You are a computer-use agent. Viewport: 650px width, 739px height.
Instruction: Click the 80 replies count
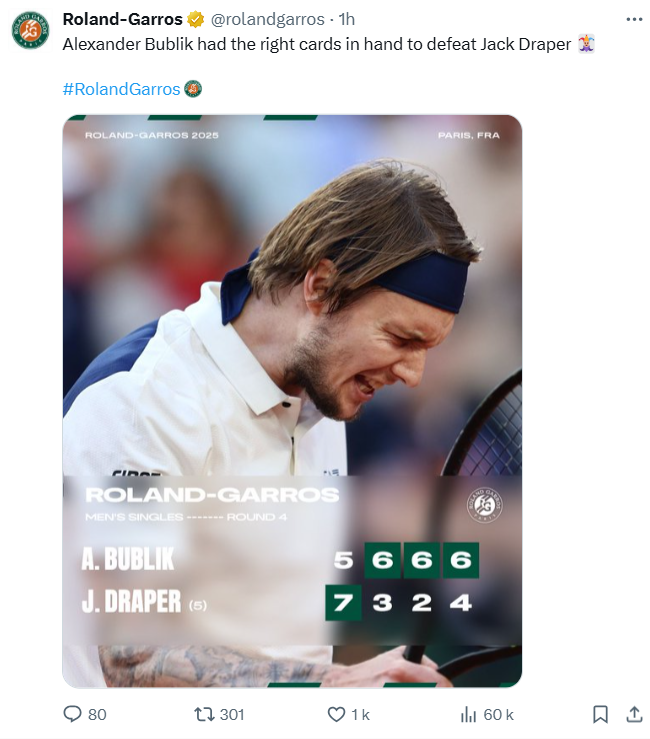(97, 714)
